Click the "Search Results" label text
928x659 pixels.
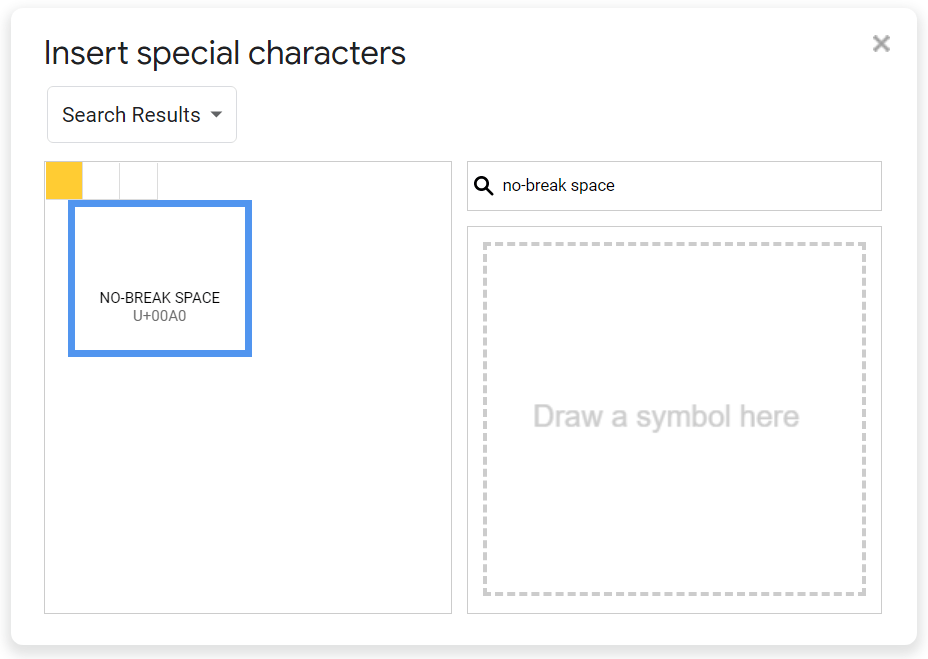131,115
